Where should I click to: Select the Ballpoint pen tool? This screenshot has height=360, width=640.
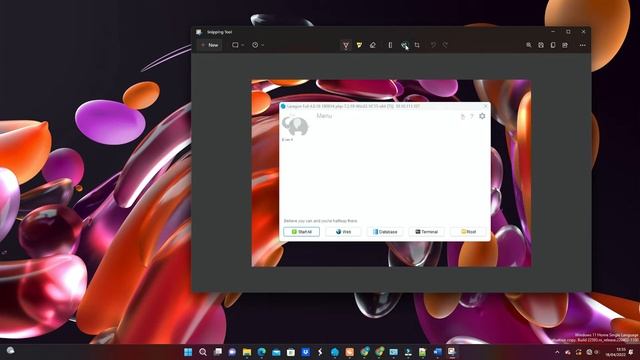click(x=346, y=45)
